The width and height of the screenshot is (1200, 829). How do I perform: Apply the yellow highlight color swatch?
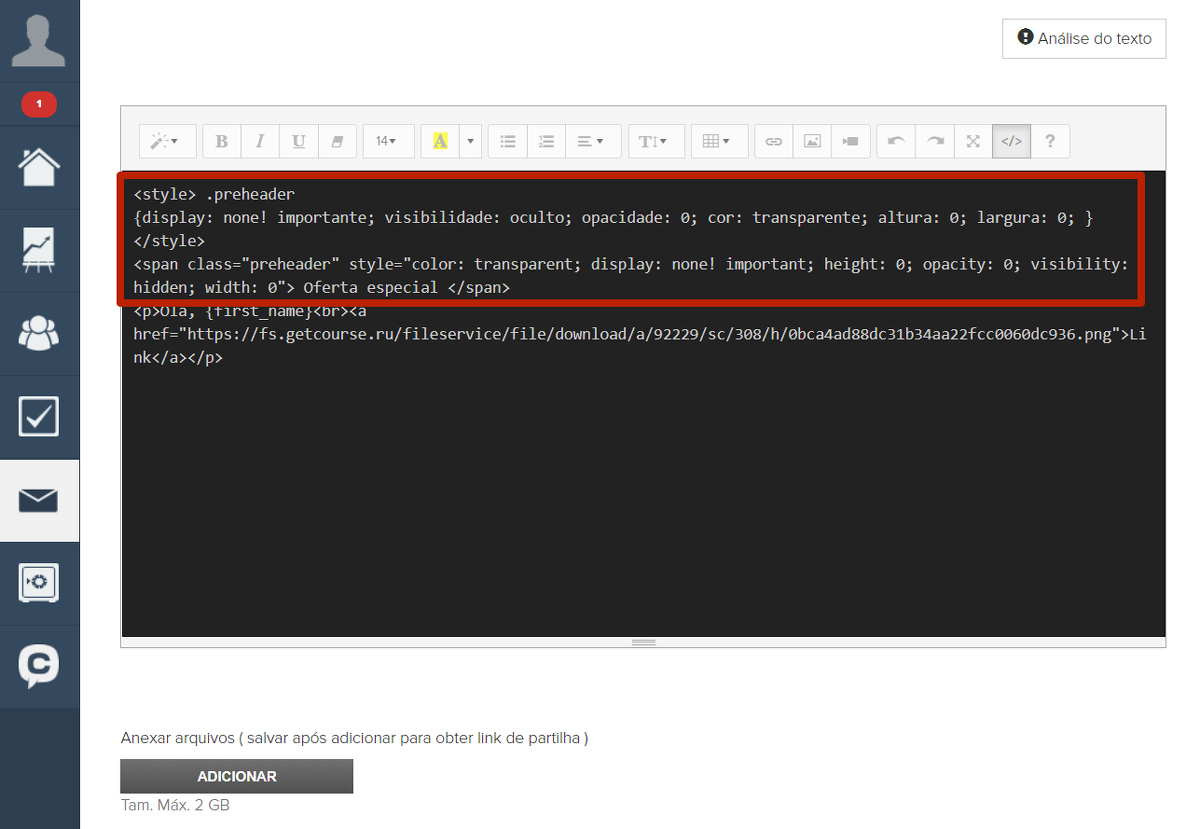pyautogui.click(x=440, y=142)
